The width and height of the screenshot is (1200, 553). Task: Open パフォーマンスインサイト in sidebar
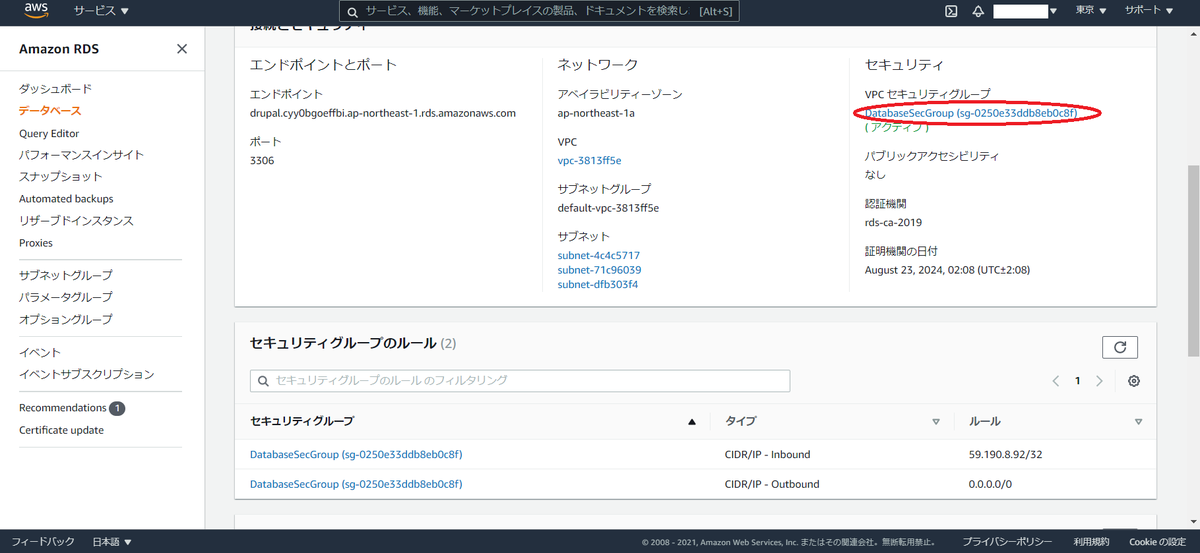[x=81, y=155]
